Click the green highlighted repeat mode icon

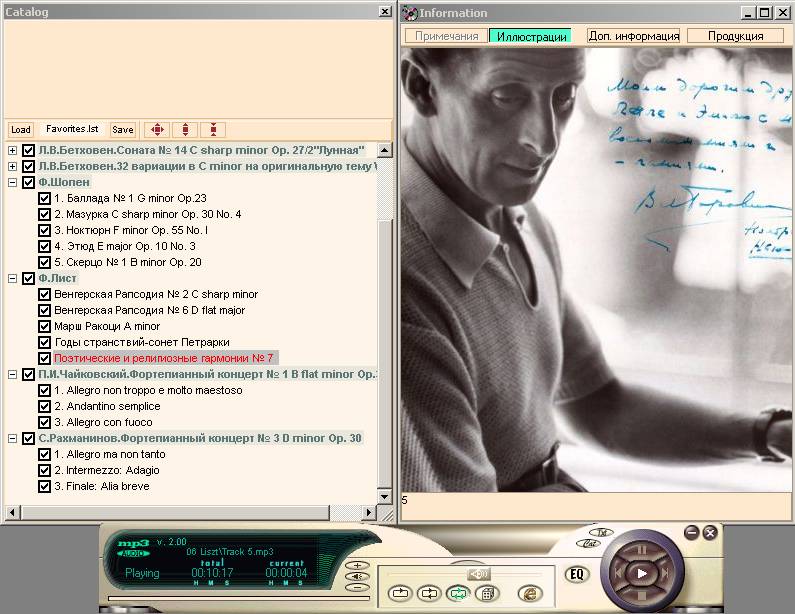pos(457,593)
